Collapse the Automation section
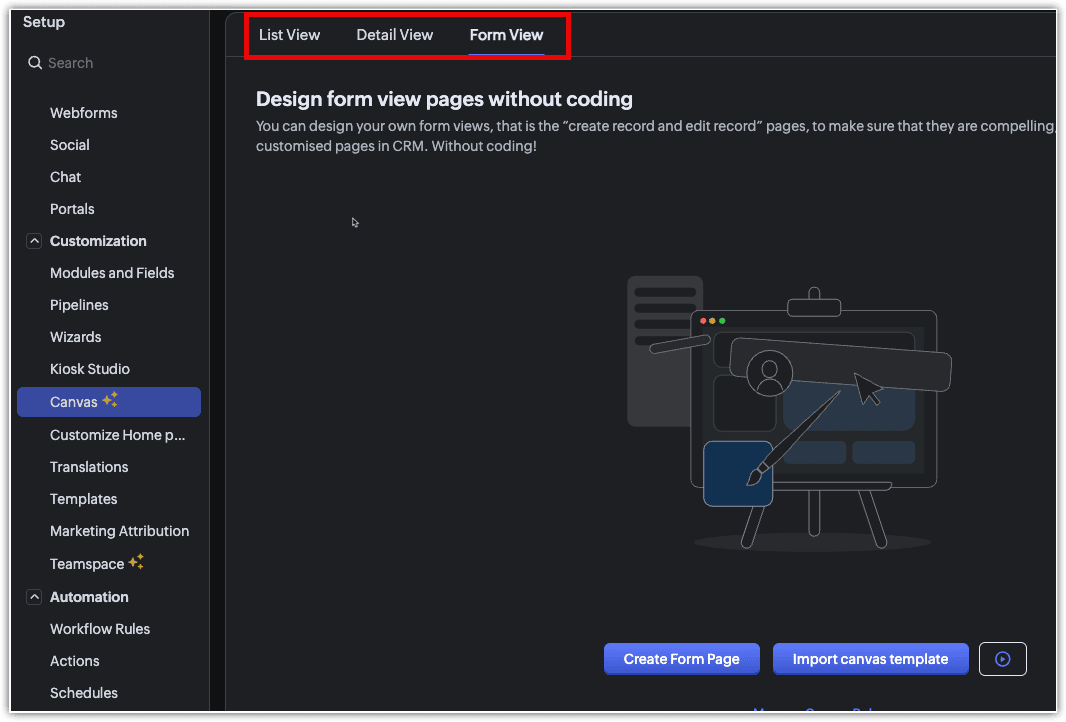This screenshot has width=1066, height=722. [34, 597]
